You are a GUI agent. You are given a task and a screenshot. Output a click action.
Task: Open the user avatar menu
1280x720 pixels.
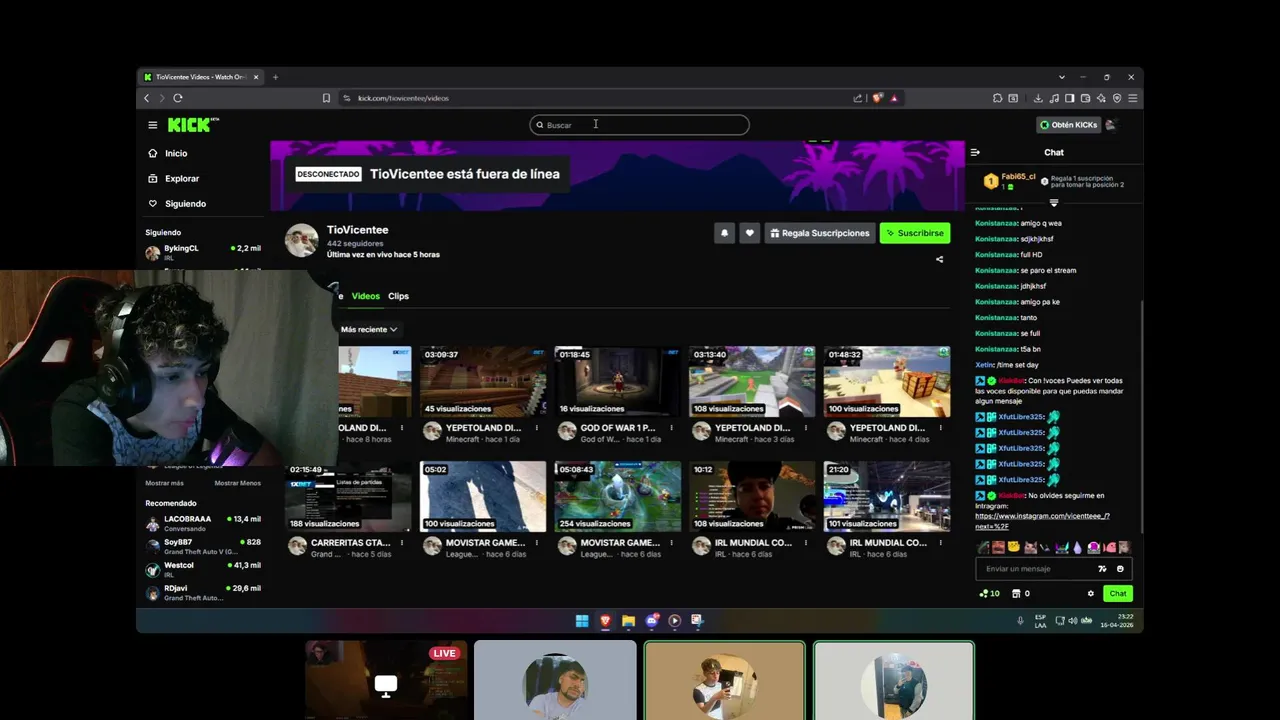click(1110, 125)
